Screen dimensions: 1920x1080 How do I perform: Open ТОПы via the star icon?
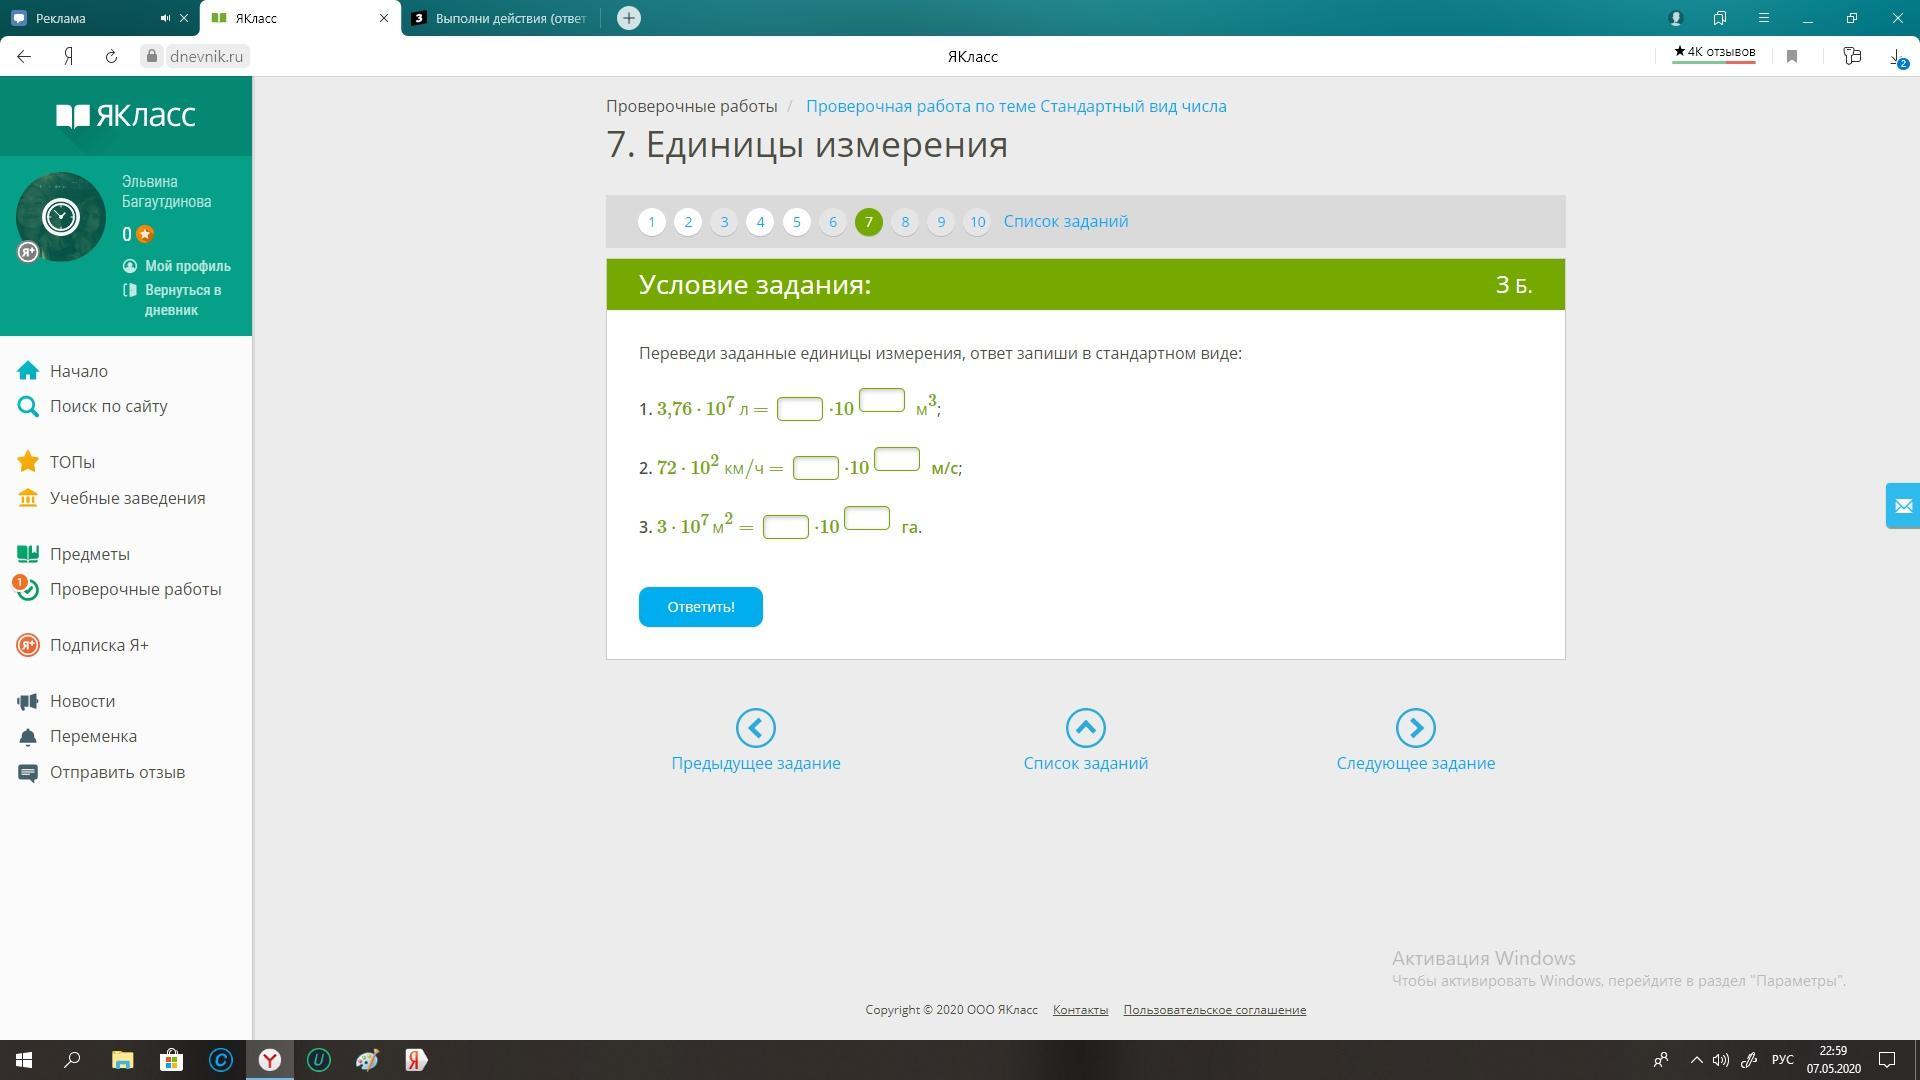pos(28,462)
